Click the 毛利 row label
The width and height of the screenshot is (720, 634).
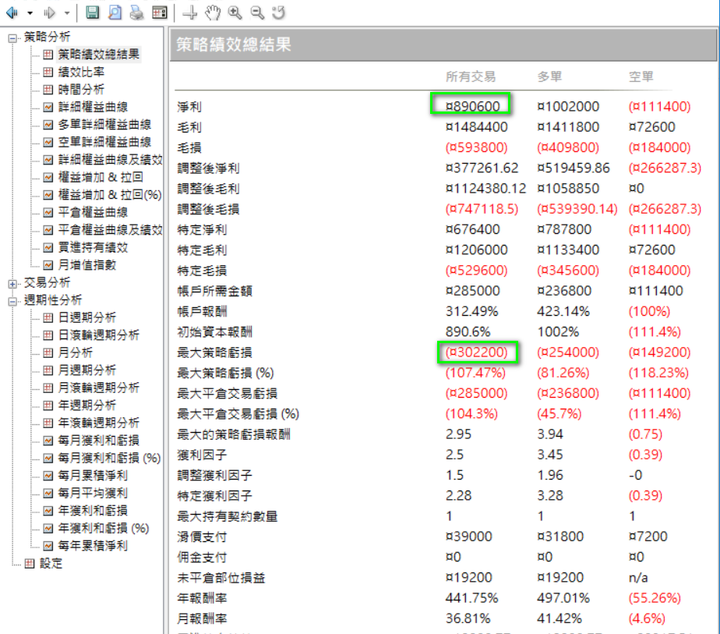189,127
